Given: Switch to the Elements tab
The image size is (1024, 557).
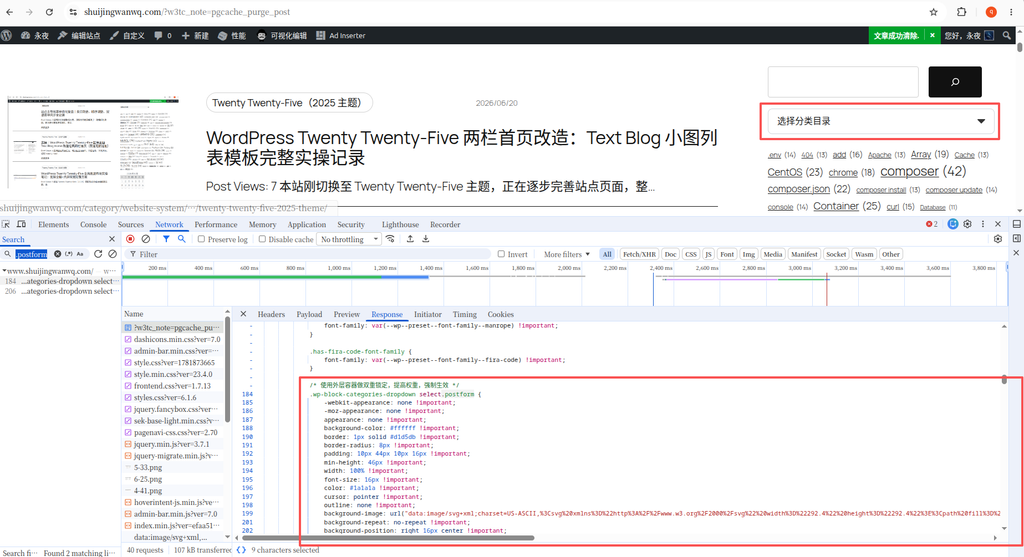Looking at the screenshot, I should (x=54, y=224).
